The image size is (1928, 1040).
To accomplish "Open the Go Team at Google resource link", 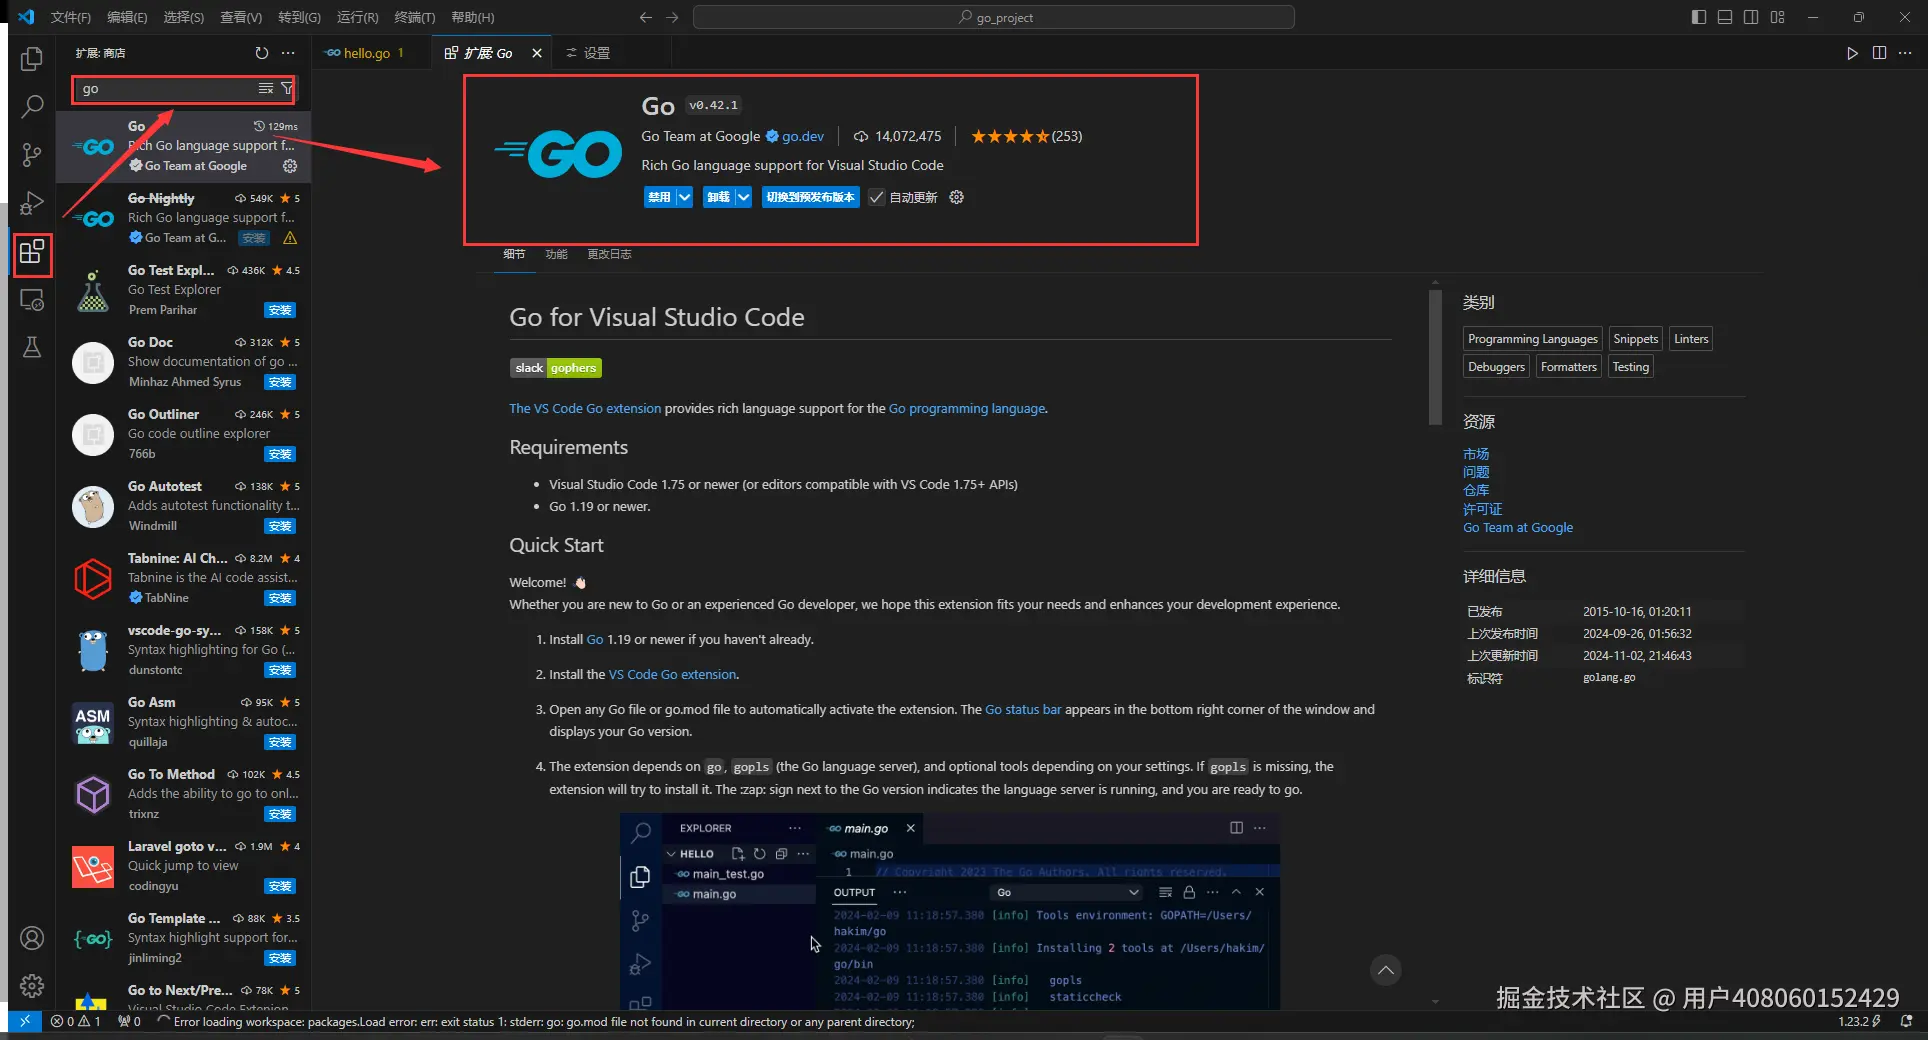I will (1518, 527).
